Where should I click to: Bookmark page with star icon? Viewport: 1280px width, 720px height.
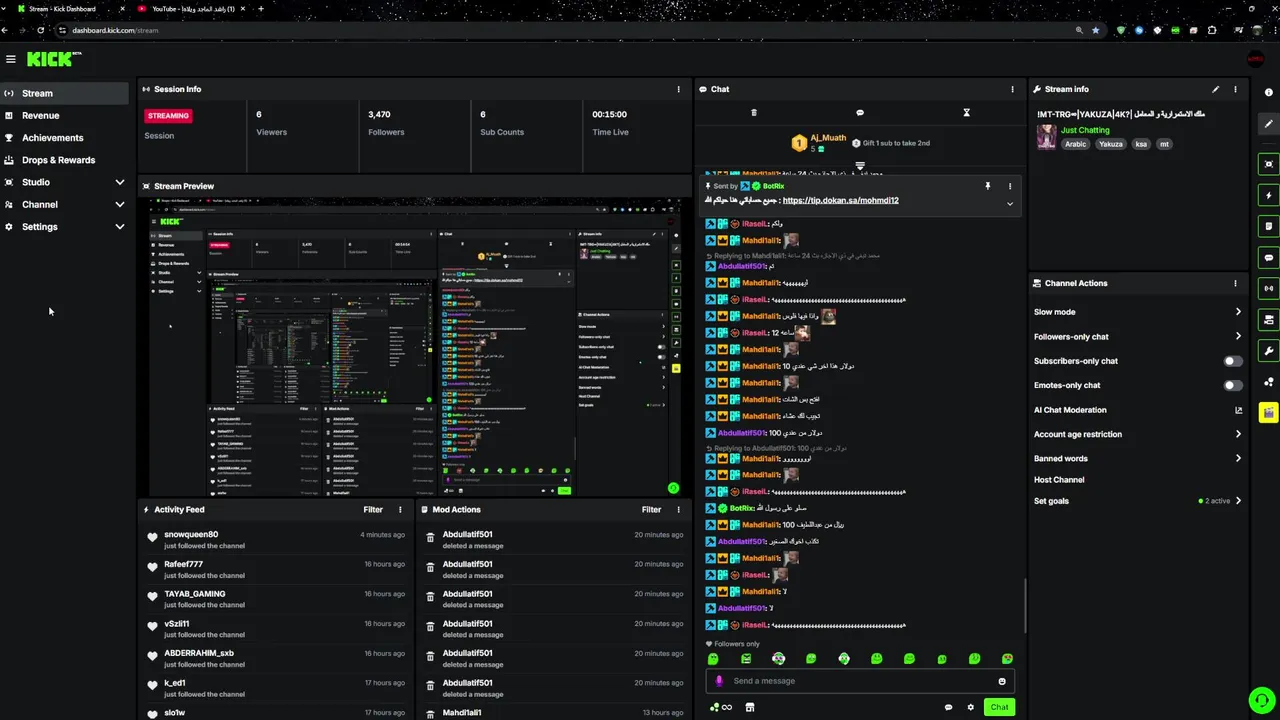(1096, 30)
